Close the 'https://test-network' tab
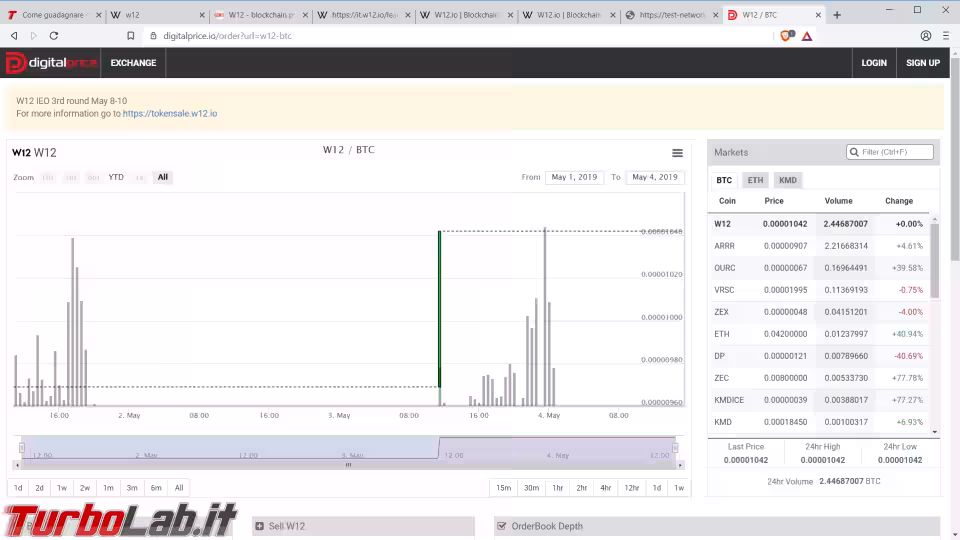Screen dimensions: 960x540 (716, 15)
